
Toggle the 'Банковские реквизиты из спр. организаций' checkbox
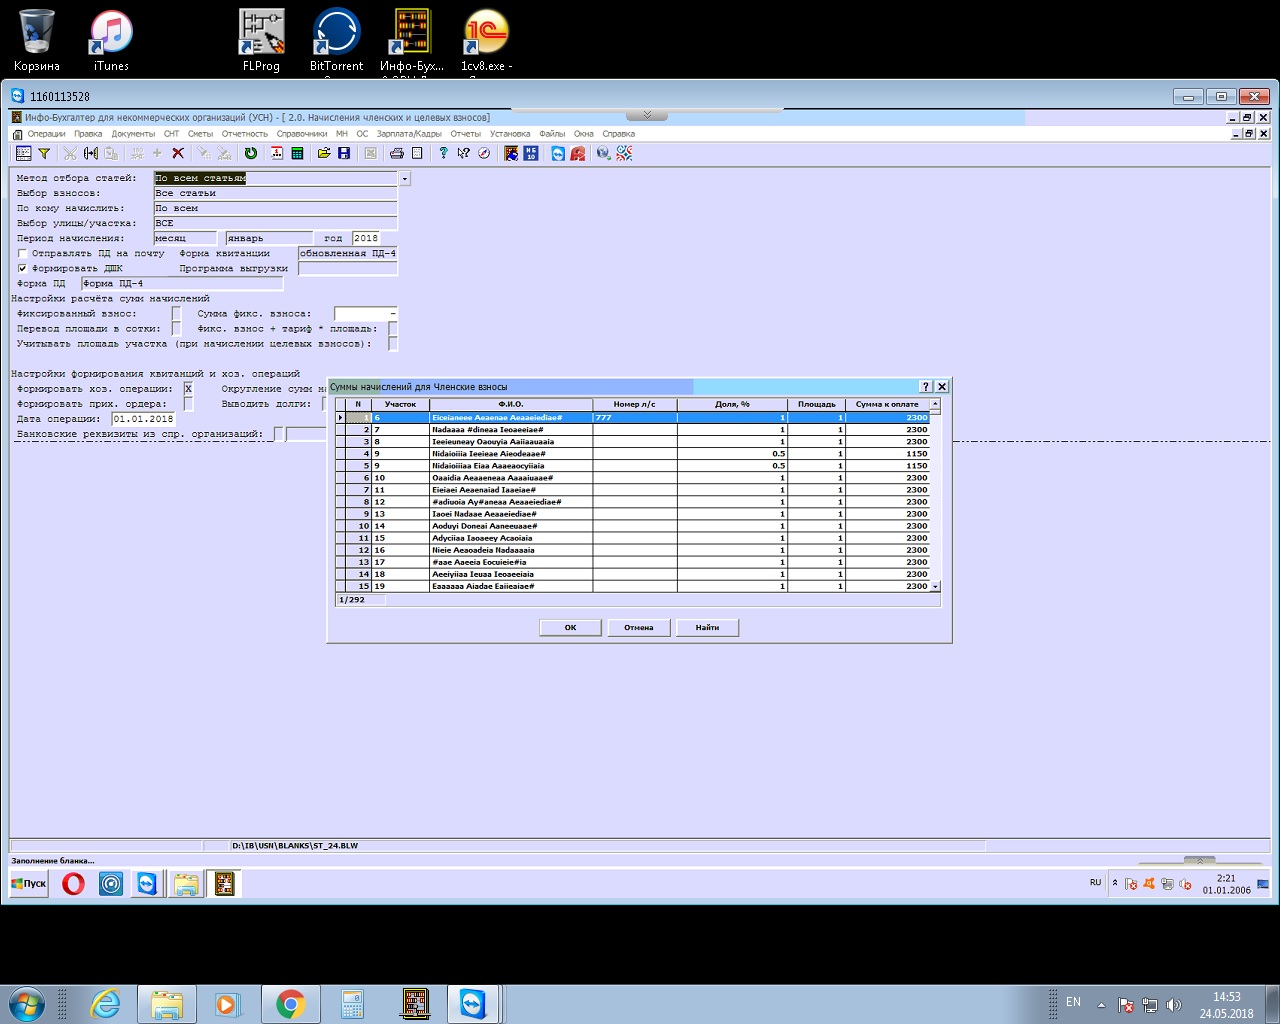pos(279,434)
